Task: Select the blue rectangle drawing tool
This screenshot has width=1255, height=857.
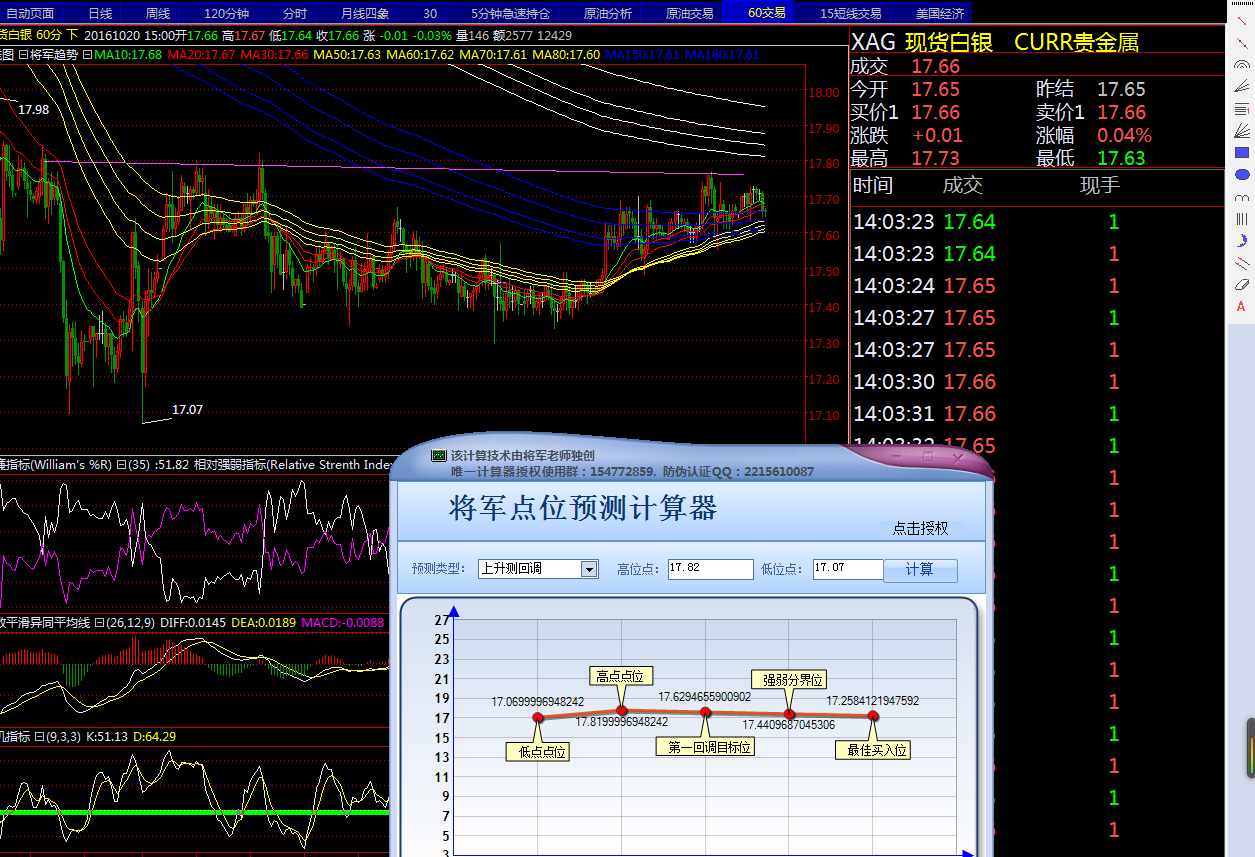Action: point(1242,153)
